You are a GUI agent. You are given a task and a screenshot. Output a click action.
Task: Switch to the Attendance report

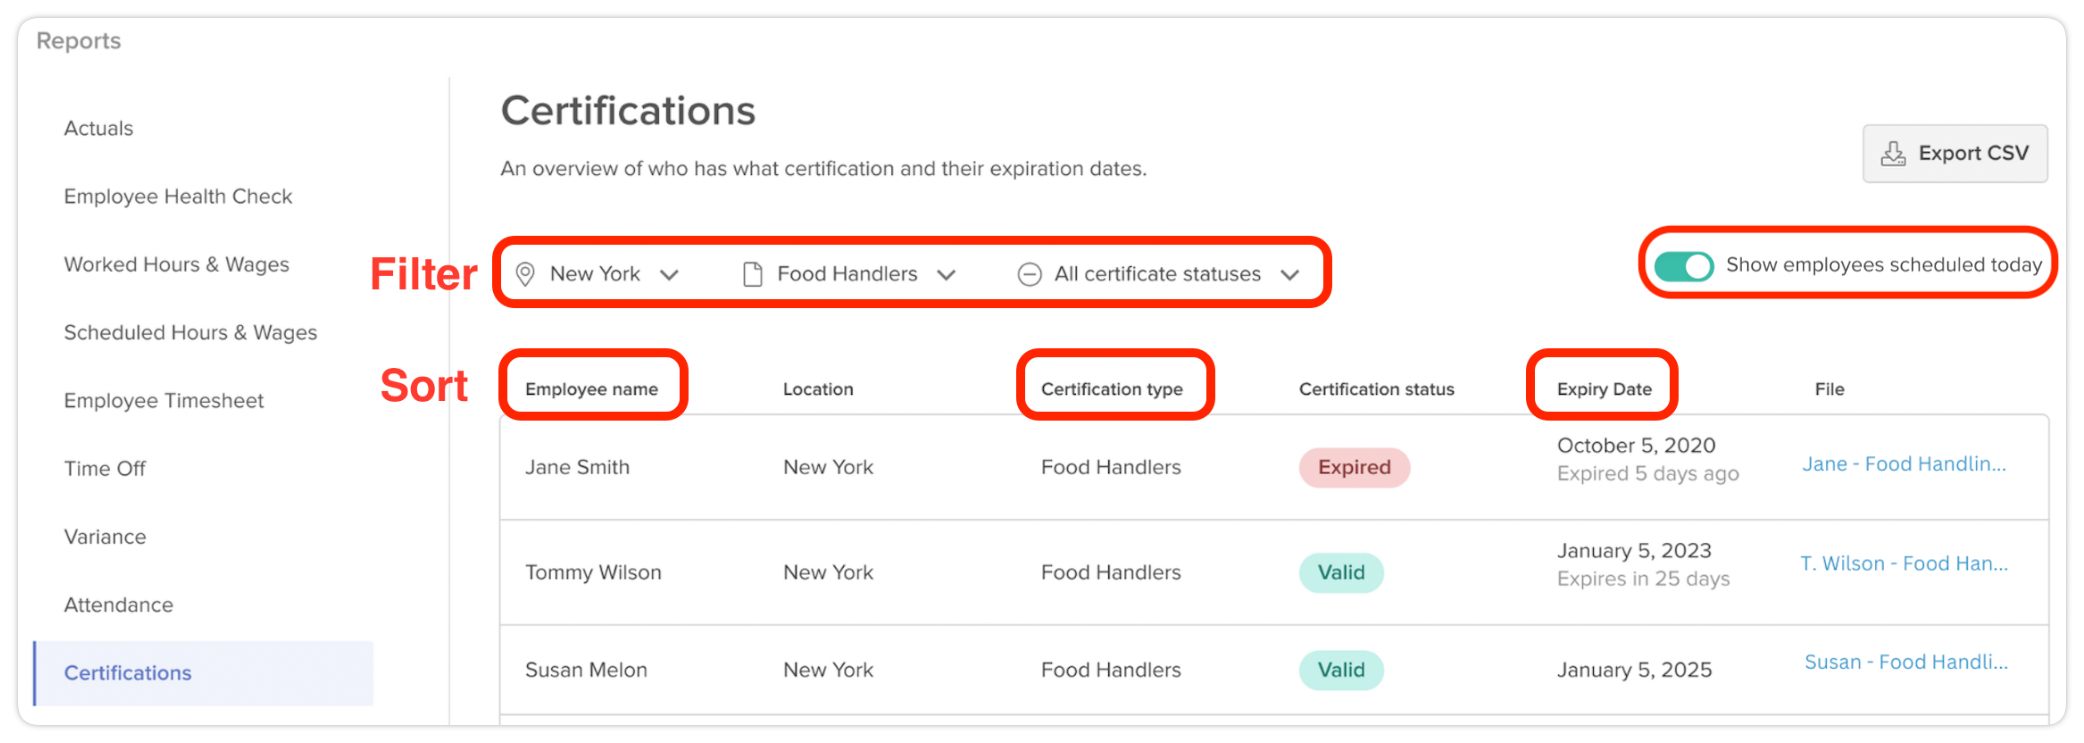click(118, 605)
